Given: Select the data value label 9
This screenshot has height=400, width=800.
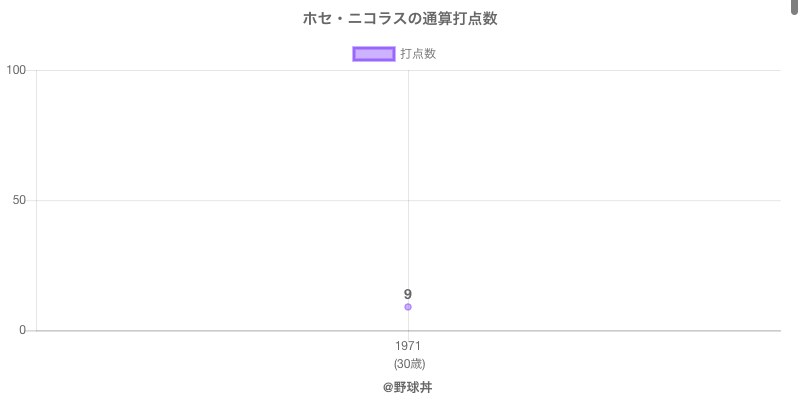Looking at the screenshot, I should click(x=408, y=294).
